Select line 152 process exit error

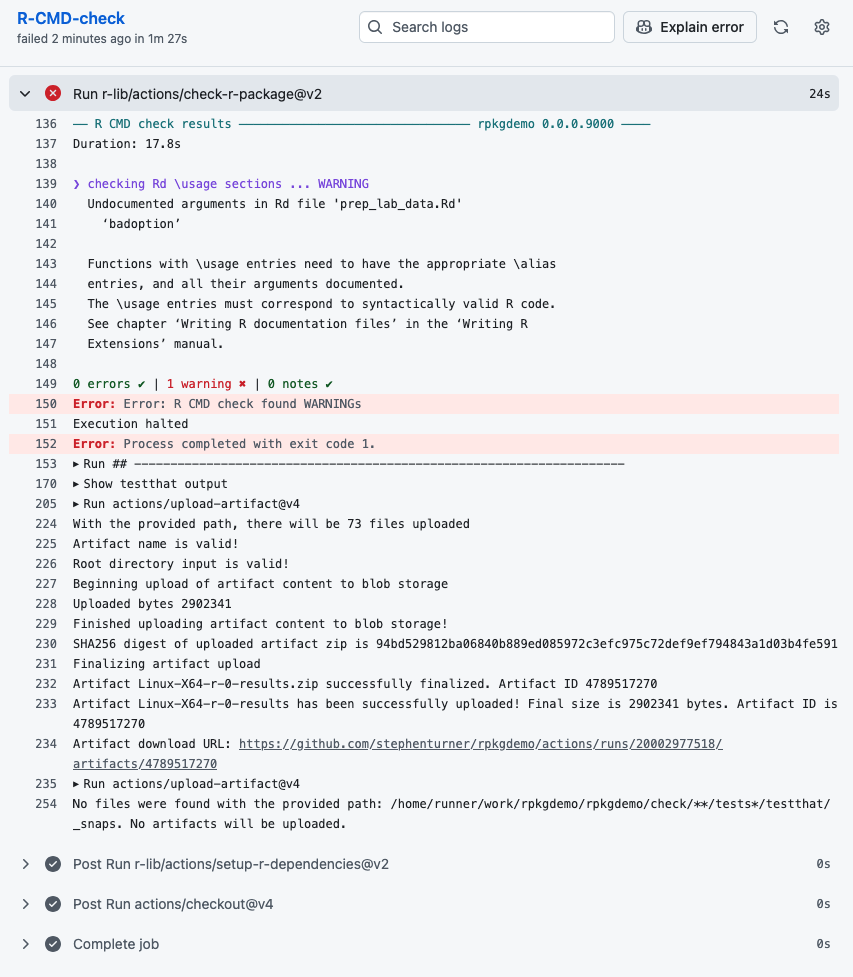coord(46,443)
